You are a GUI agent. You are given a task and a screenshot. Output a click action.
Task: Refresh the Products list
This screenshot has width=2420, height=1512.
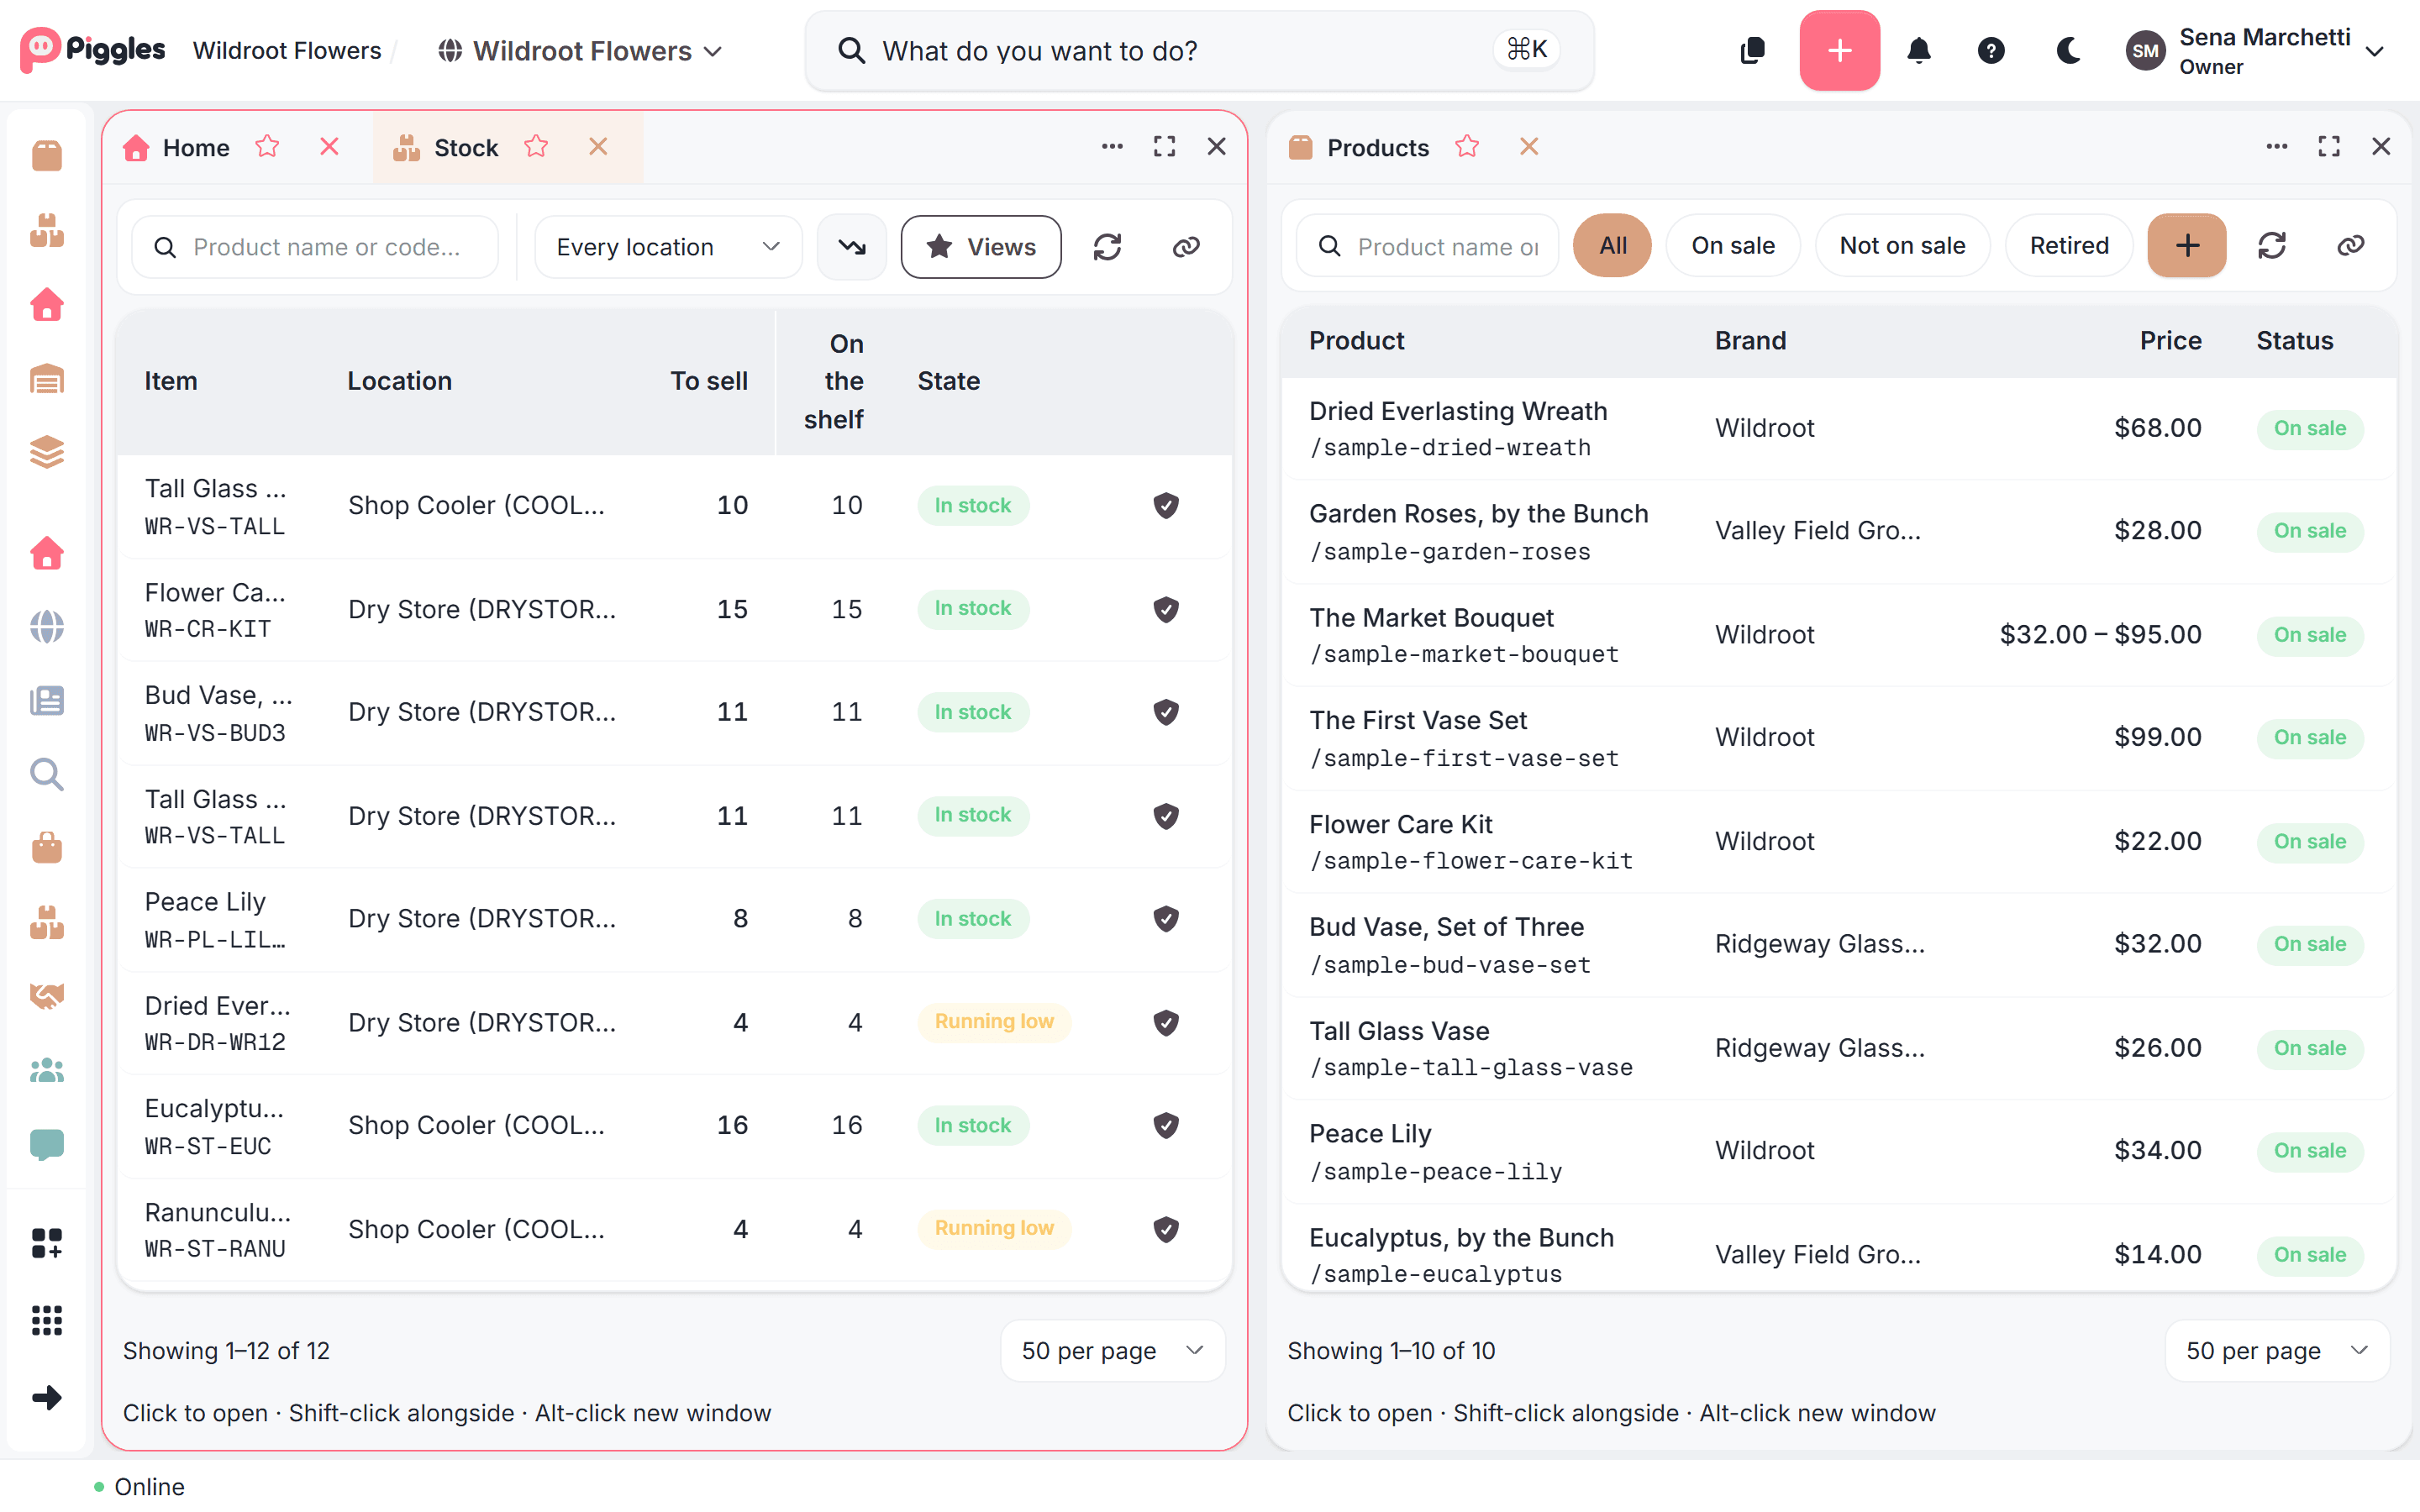(2271, 245)
